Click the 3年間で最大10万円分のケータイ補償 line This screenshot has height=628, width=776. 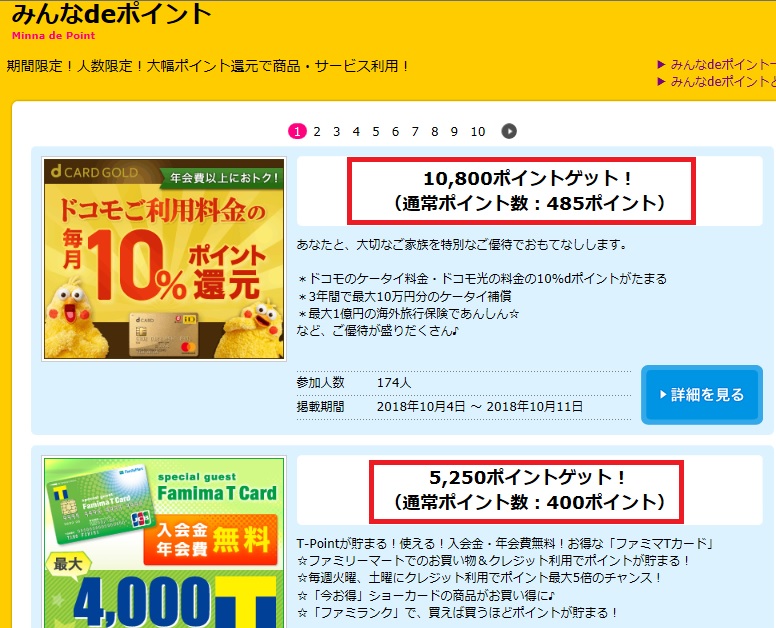(404, 296)
